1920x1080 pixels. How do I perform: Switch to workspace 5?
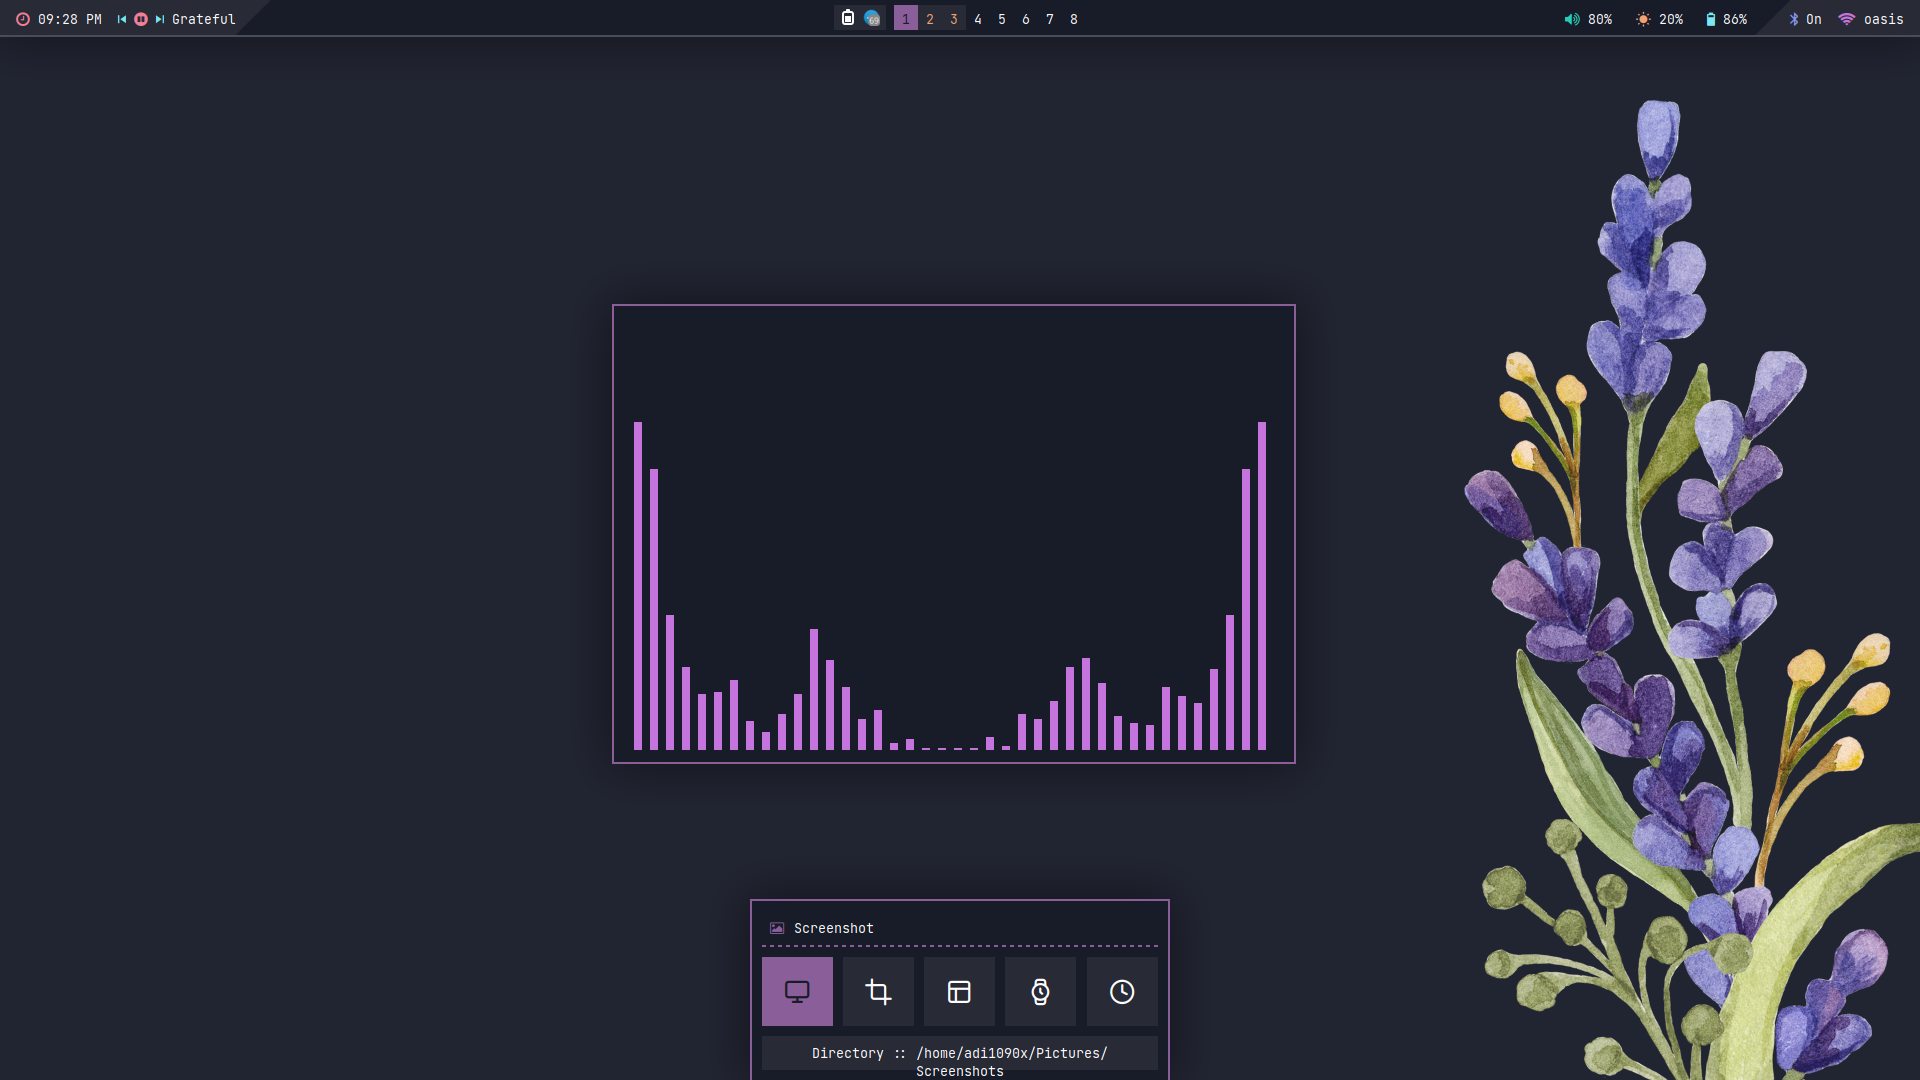coord(1002,19)
